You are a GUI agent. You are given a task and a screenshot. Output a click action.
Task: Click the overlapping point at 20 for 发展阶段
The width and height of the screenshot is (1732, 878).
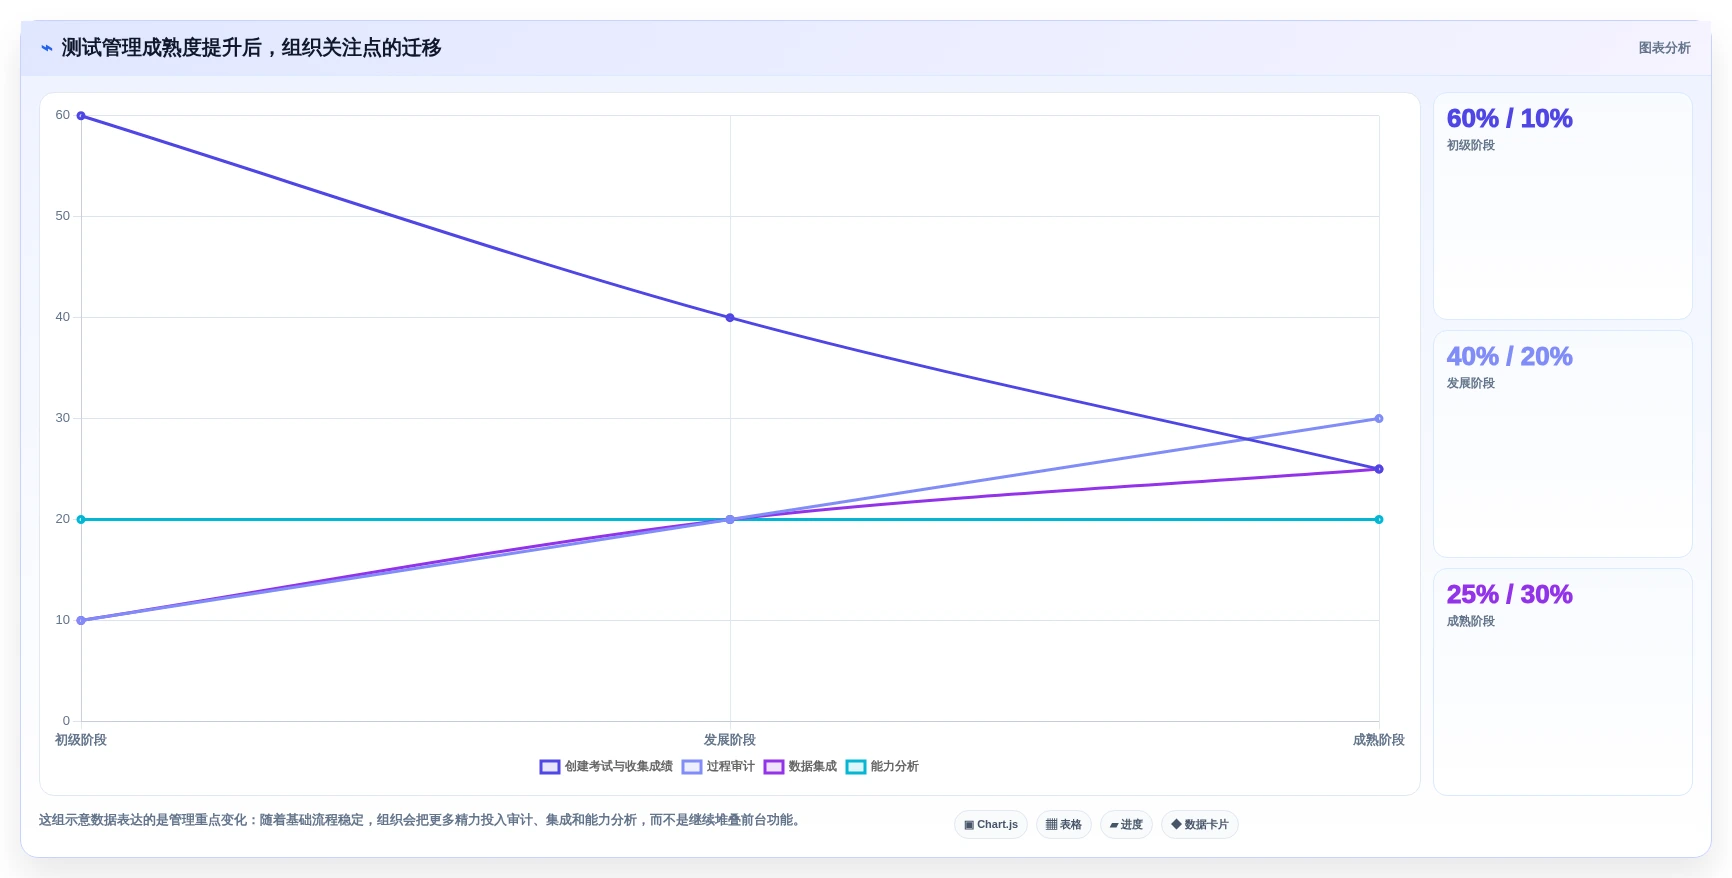730,520
